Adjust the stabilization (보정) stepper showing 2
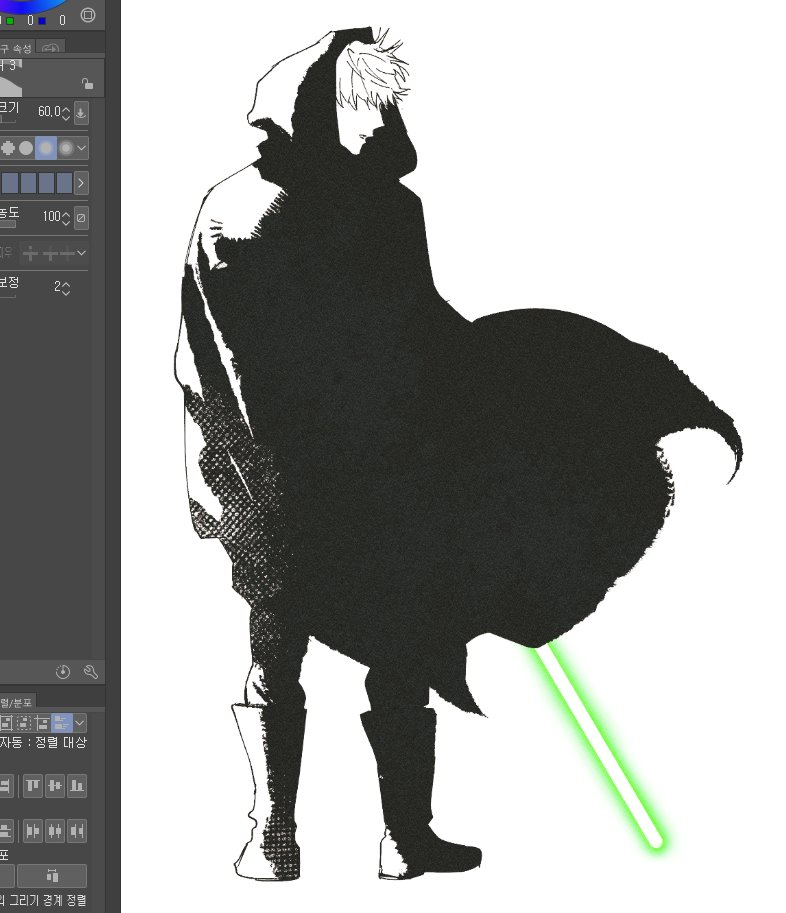Viewport: 786px width, 913px height. 66,288
